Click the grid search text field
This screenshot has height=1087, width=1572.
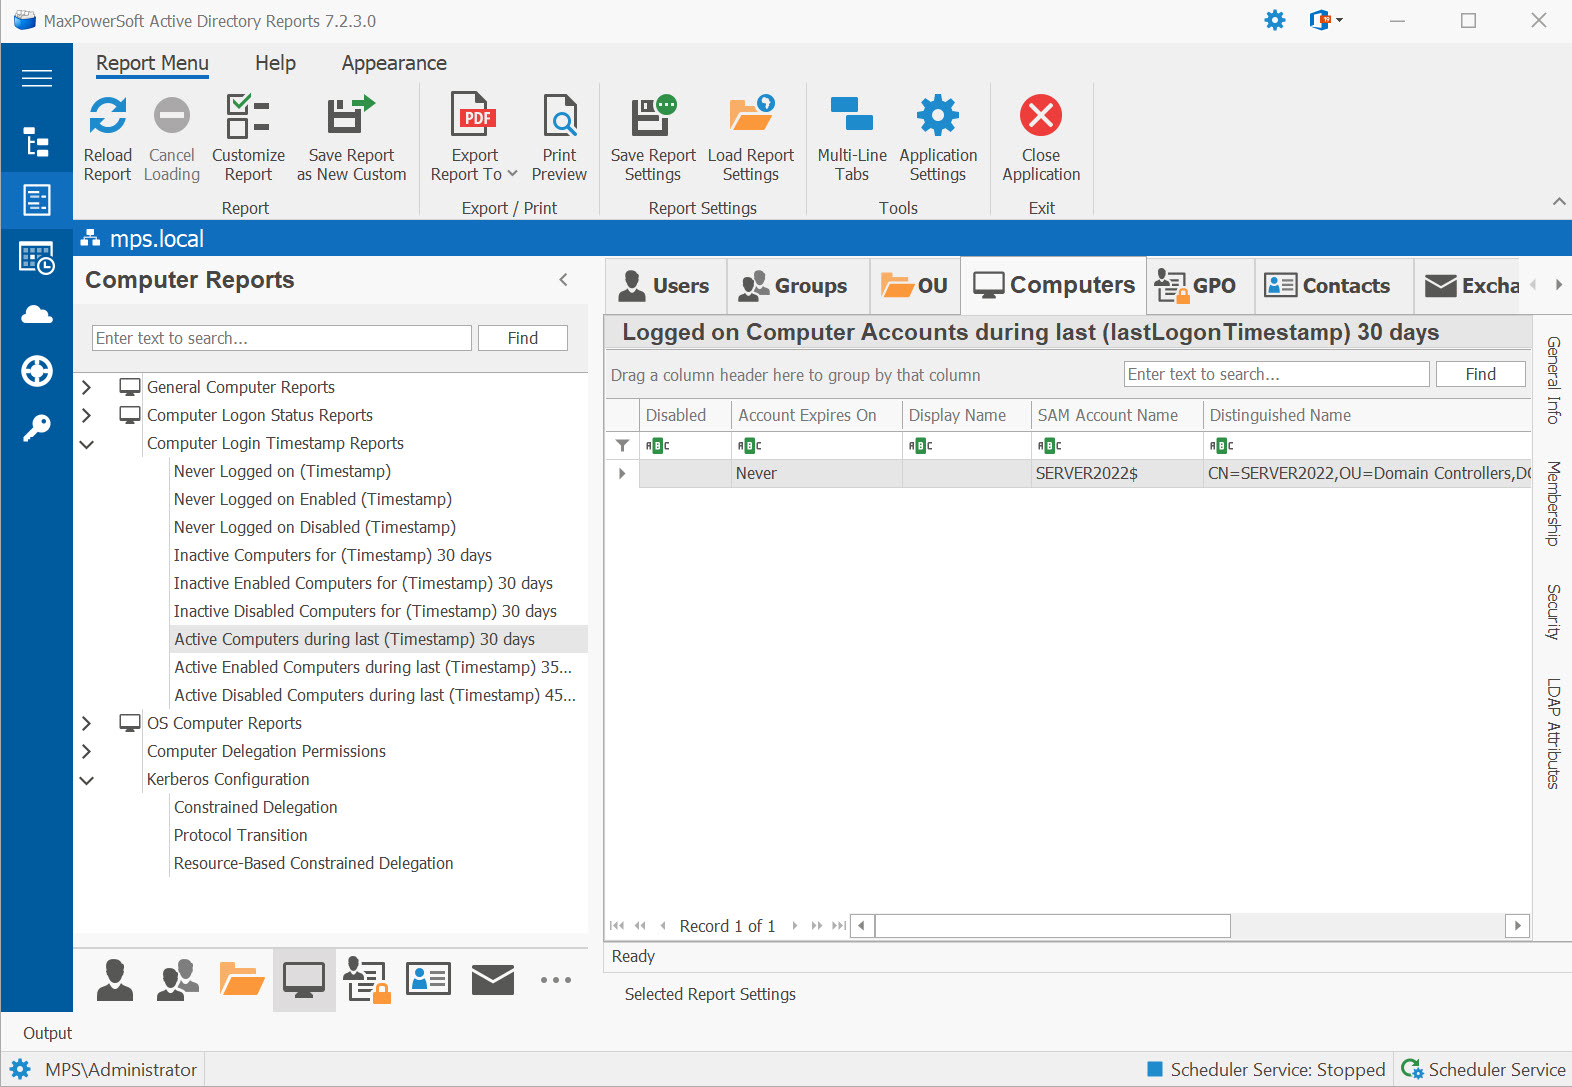pyautogui.click(x=1276, y=374)
